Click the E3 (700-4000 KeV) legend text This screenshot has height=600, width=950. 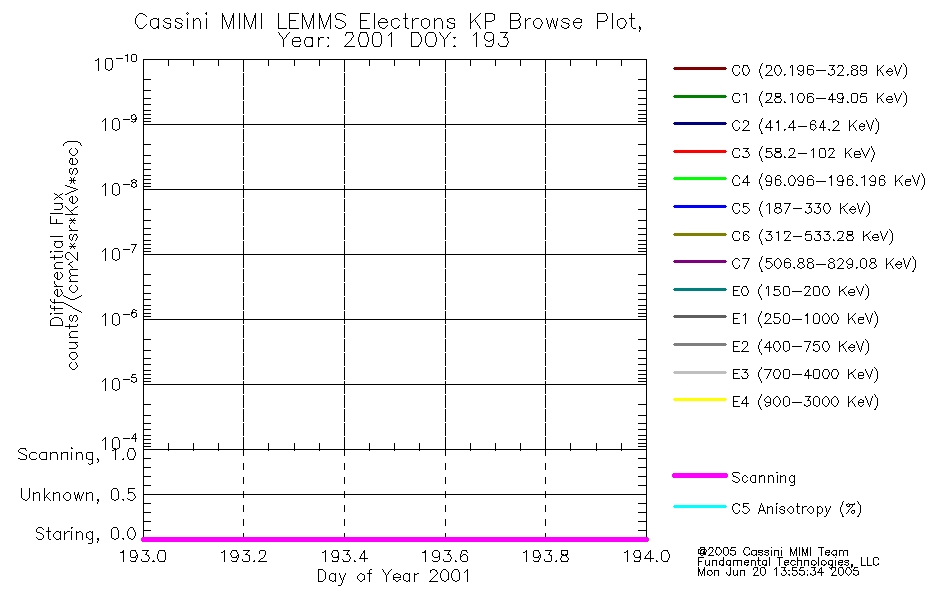(x=805, y=374)
